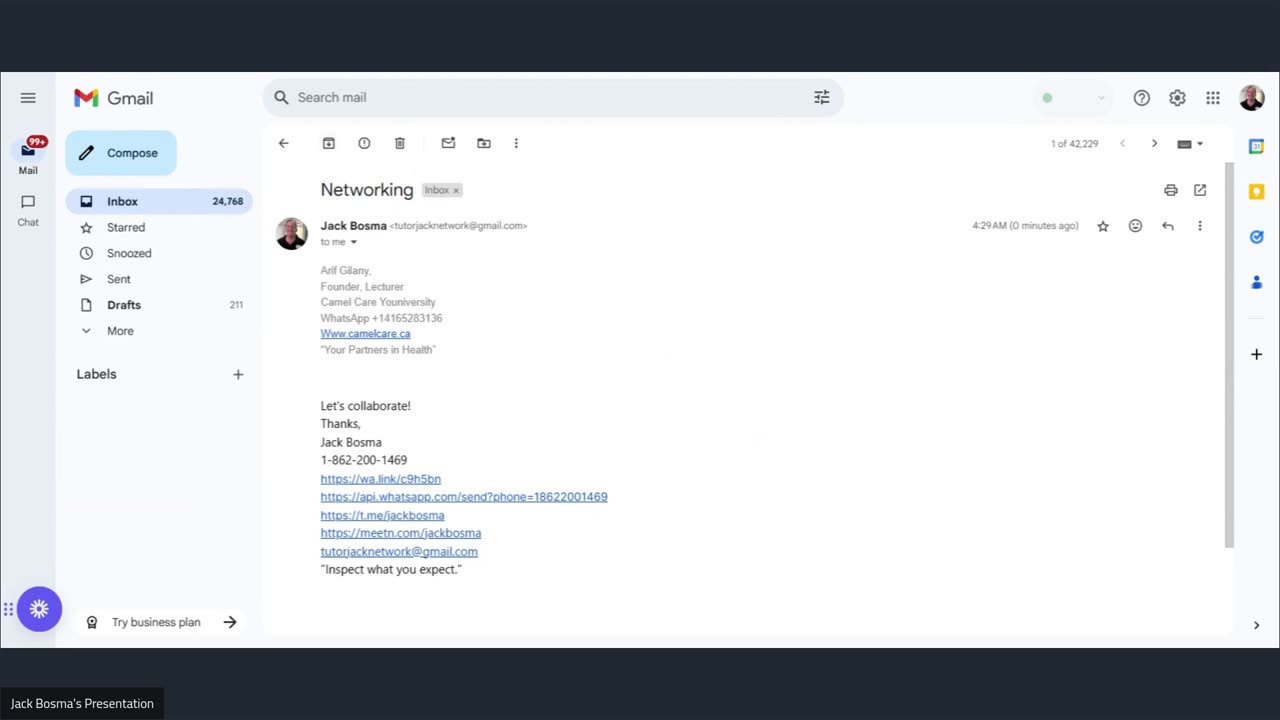Image resolution: width=1280 pixels, height=720 pixels.
Task: Open the Support help icon
Action: 1142,98
